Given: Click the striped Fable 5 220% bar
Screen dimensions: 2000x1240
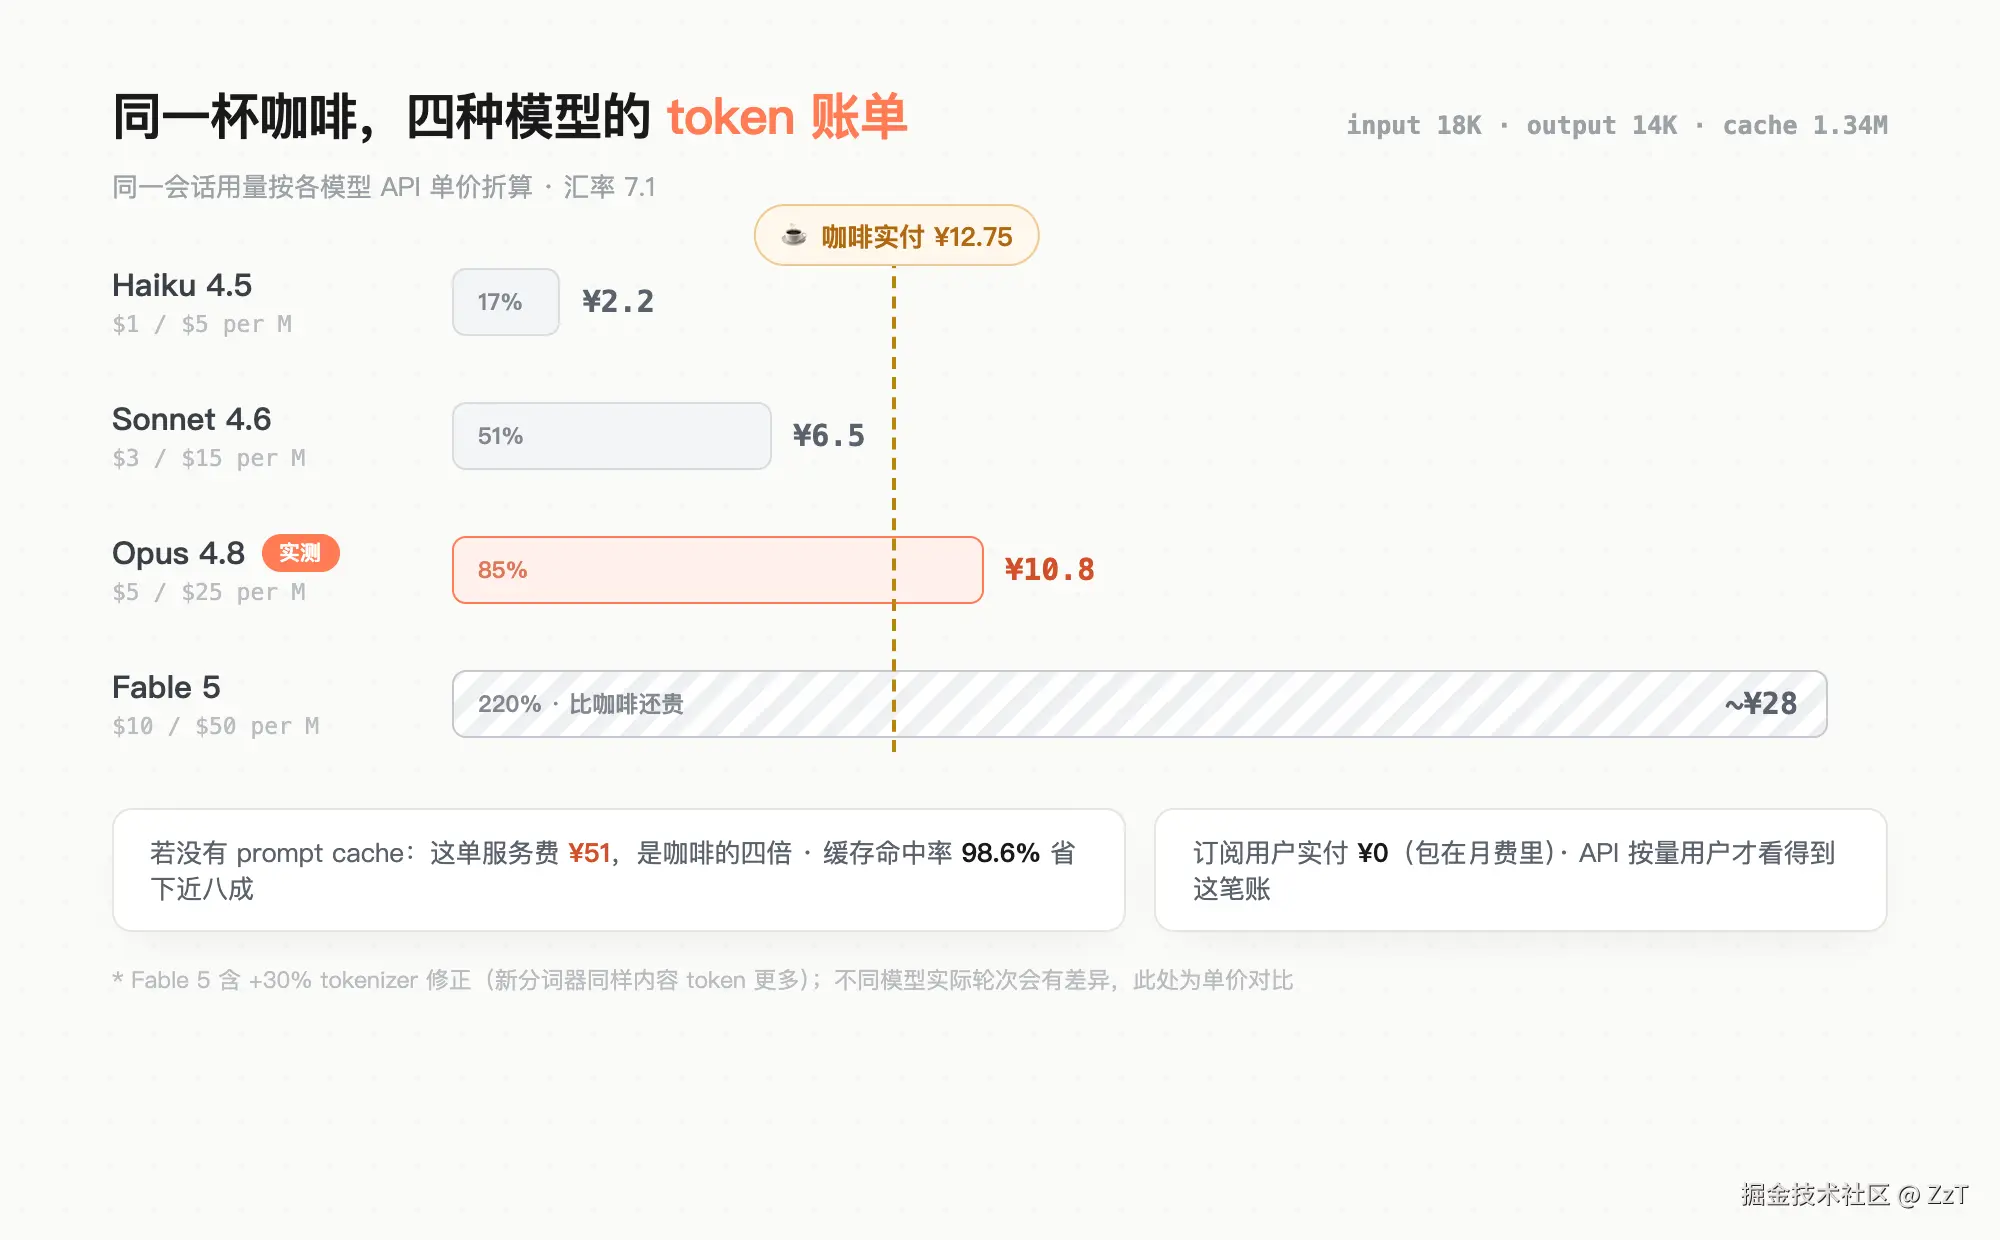Looking at the screenshot, I should pos(1140,704).
